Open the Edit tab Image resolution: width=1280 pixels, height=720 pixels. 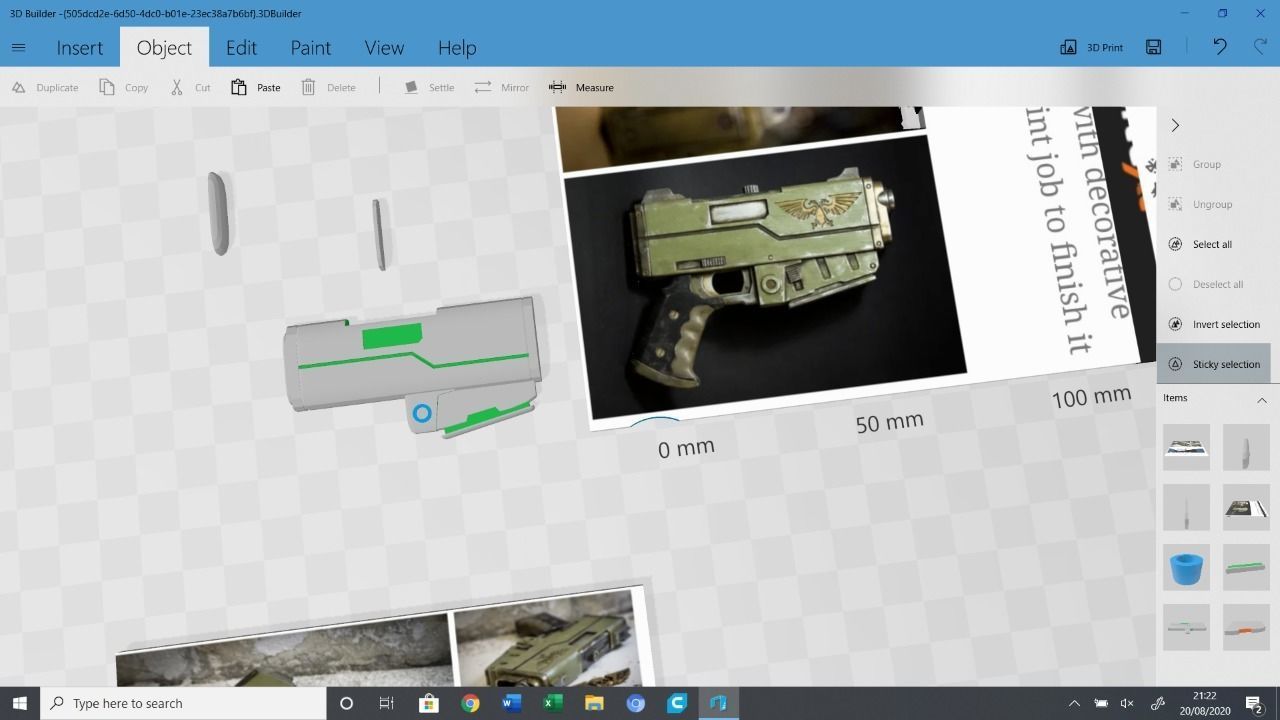(x=241, y=48)
